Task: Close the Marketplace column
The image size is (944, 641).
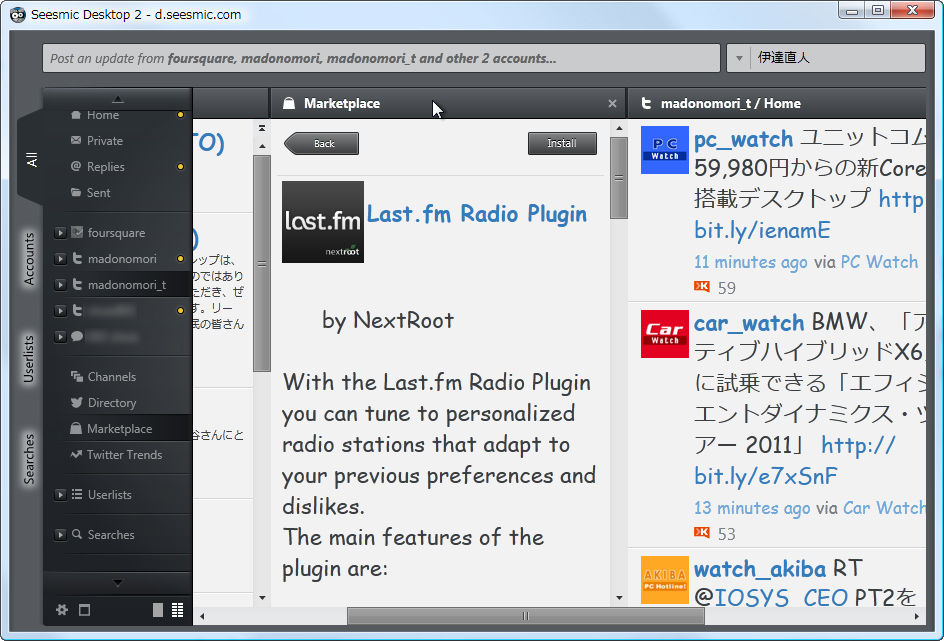Action: pos(612,104)
